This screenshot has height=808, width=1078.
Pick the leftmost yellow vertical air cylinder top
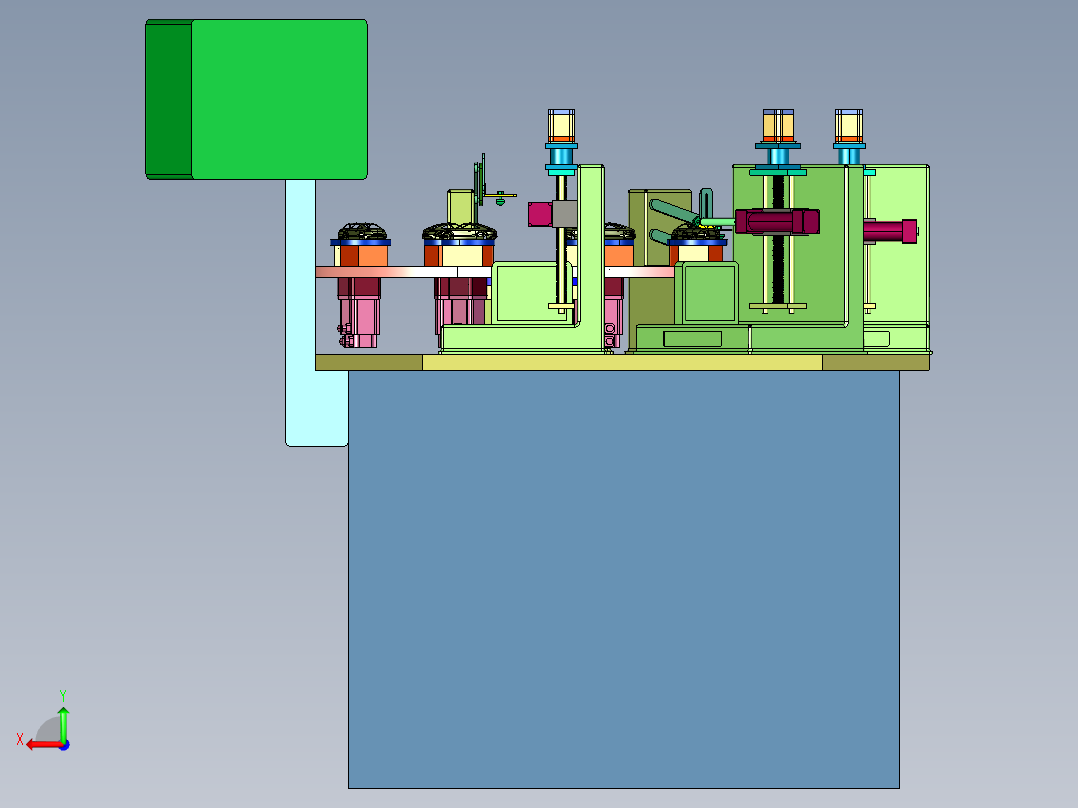561,125
